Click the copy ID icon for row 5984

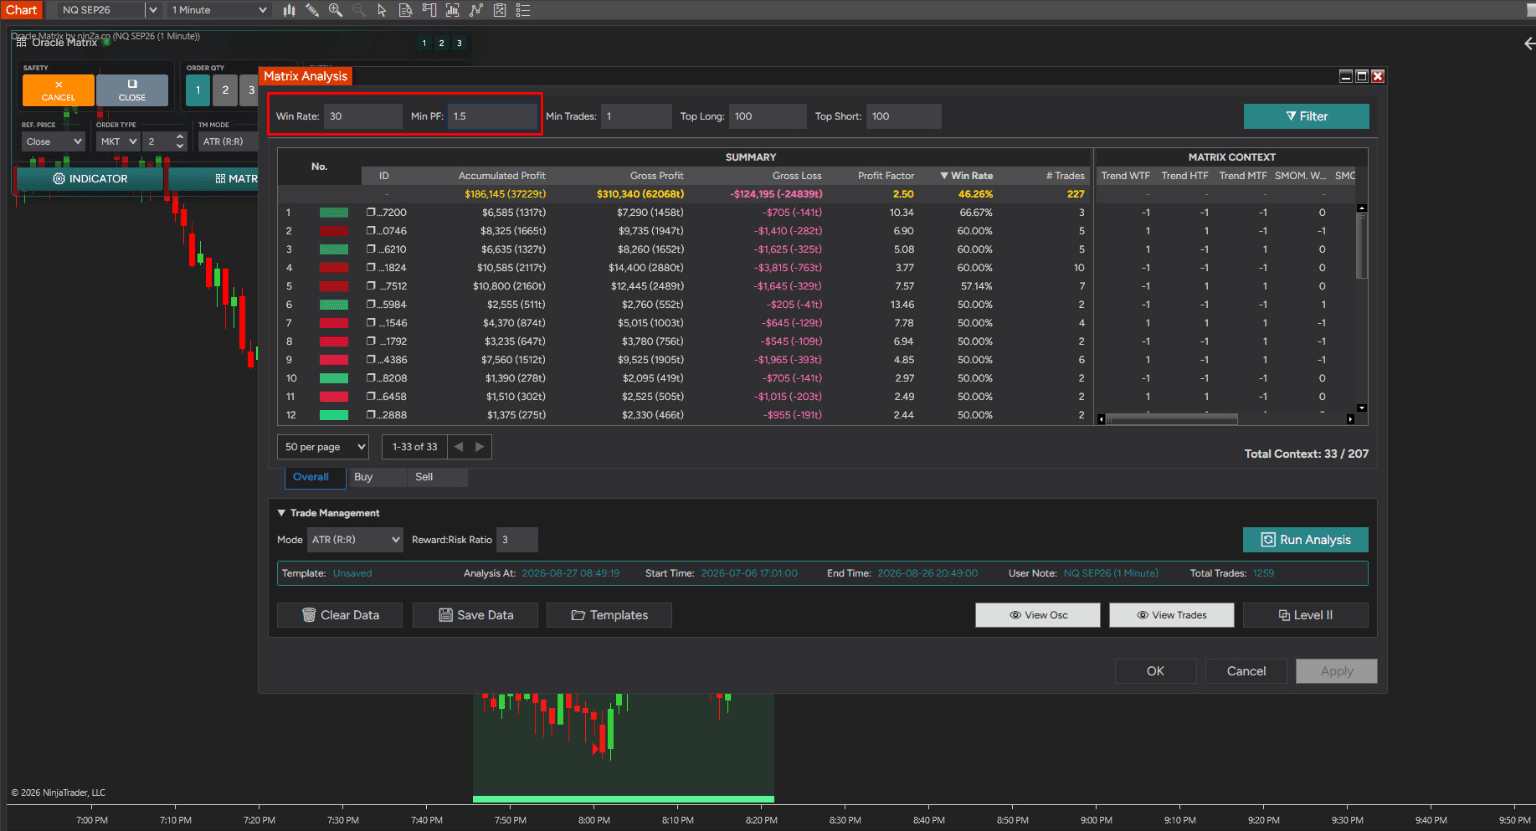[371, 305]
